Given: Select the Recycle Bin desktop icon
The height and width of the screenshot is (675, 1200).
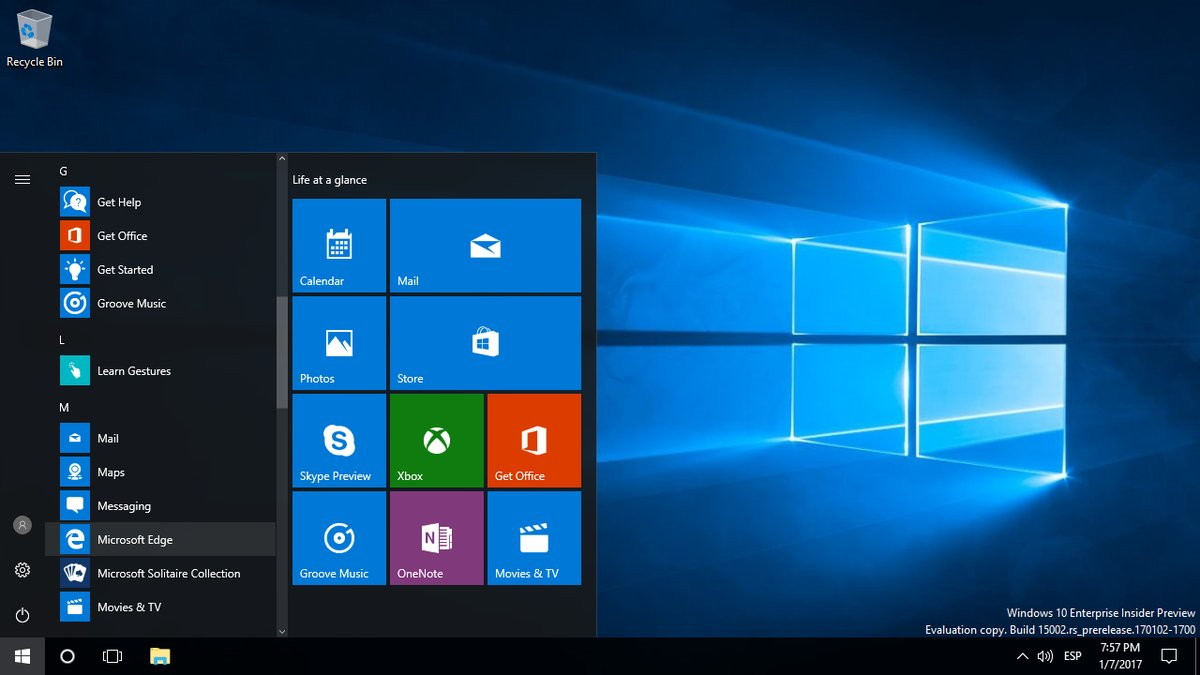Looking at the screenshot, I should pos(34,39).
